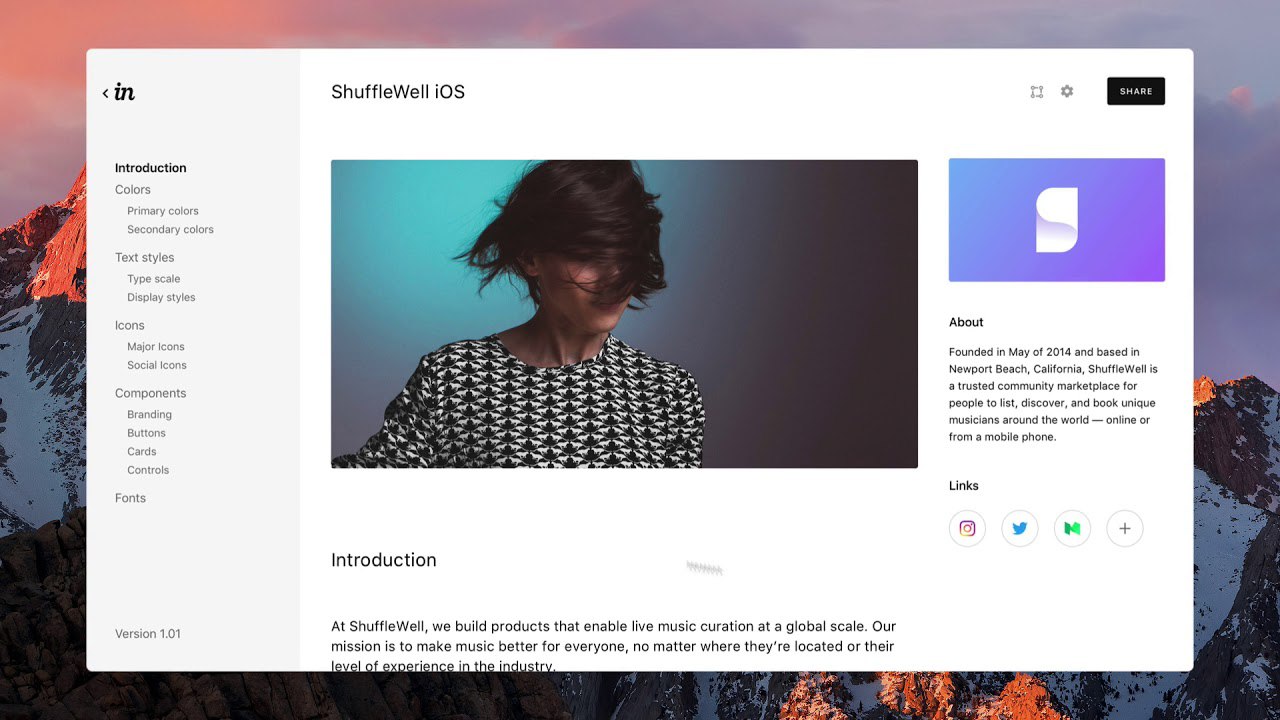Go to Fonts section

click(x=131, y=498)
